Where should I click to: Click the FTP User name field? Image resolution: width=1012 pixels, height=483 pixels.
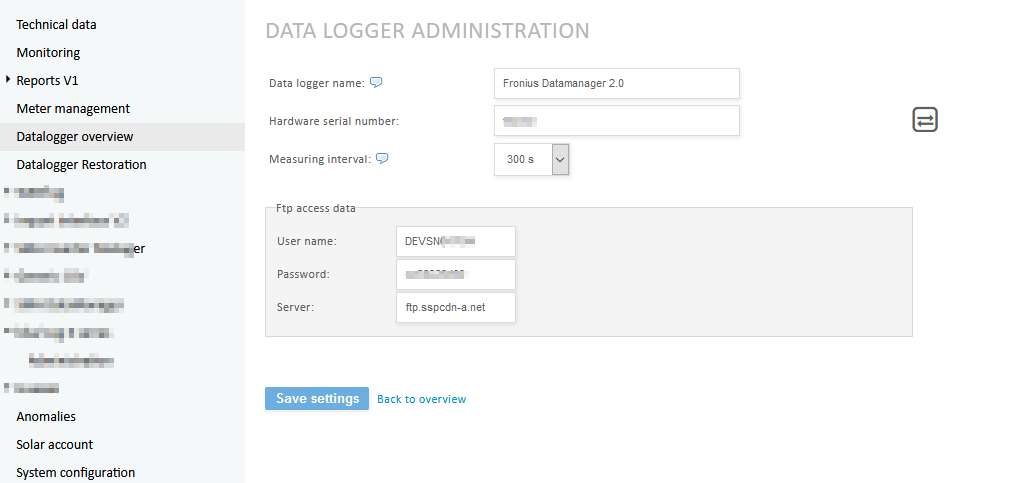click(x=455, y=241)
